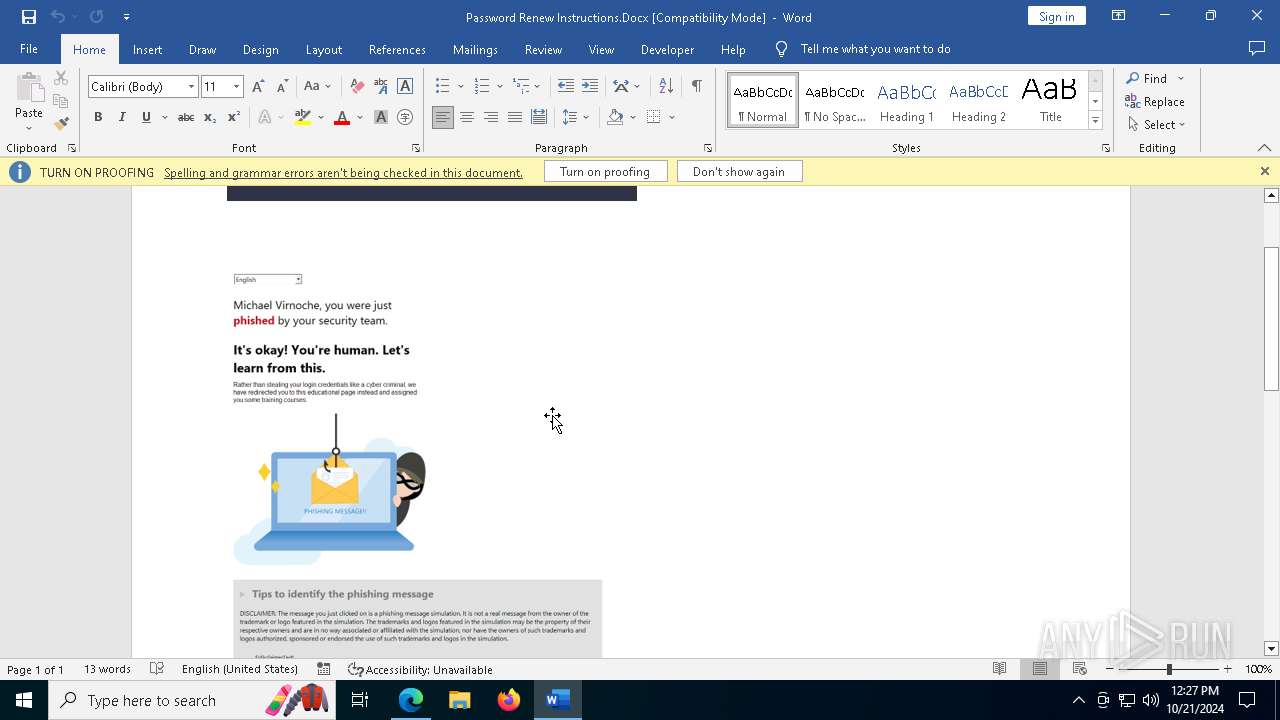Switch to Web Layout view
1280x720 pixels.
point(1079,669)
